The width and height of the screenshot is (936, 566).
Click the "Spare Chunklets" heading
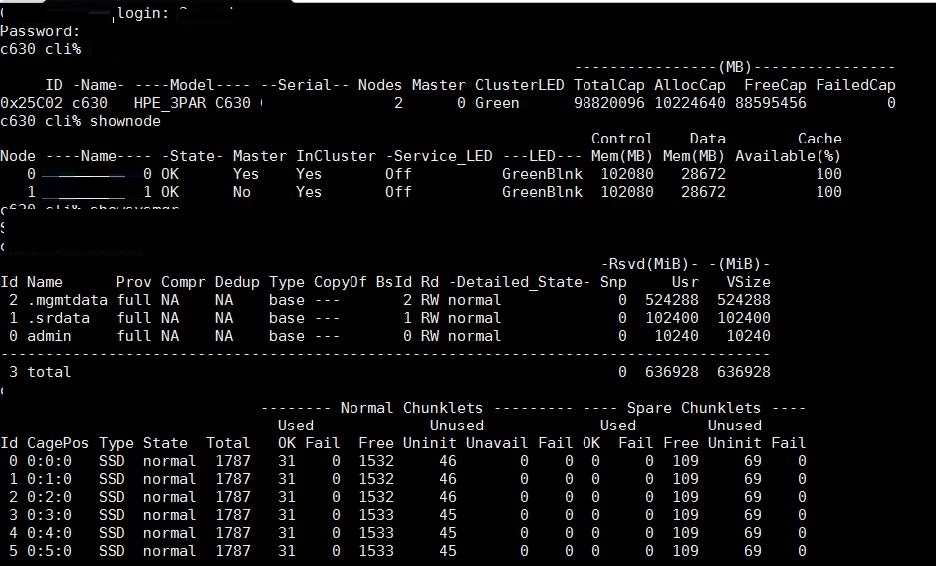click(694, 408)
